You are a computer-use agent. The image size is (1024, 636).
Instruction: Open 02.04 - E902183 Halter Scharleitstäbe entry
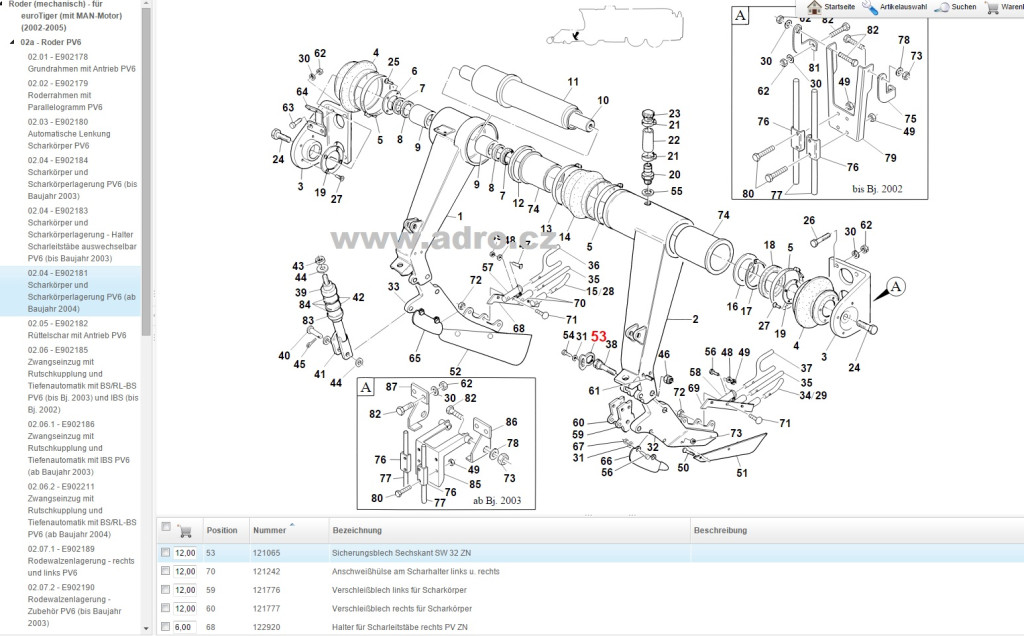pyautogui.click(x=82, y=234)
